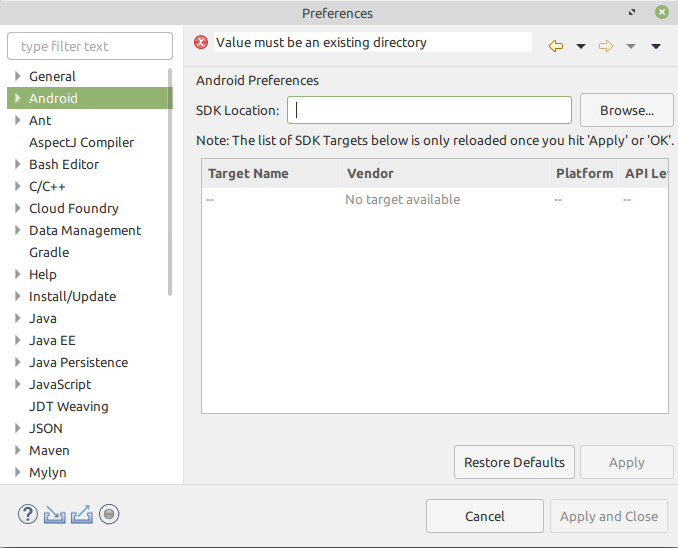This screenshot has width=678, height=548.
Task: Expand the Ant tree node
Action: tap(17, 120)
